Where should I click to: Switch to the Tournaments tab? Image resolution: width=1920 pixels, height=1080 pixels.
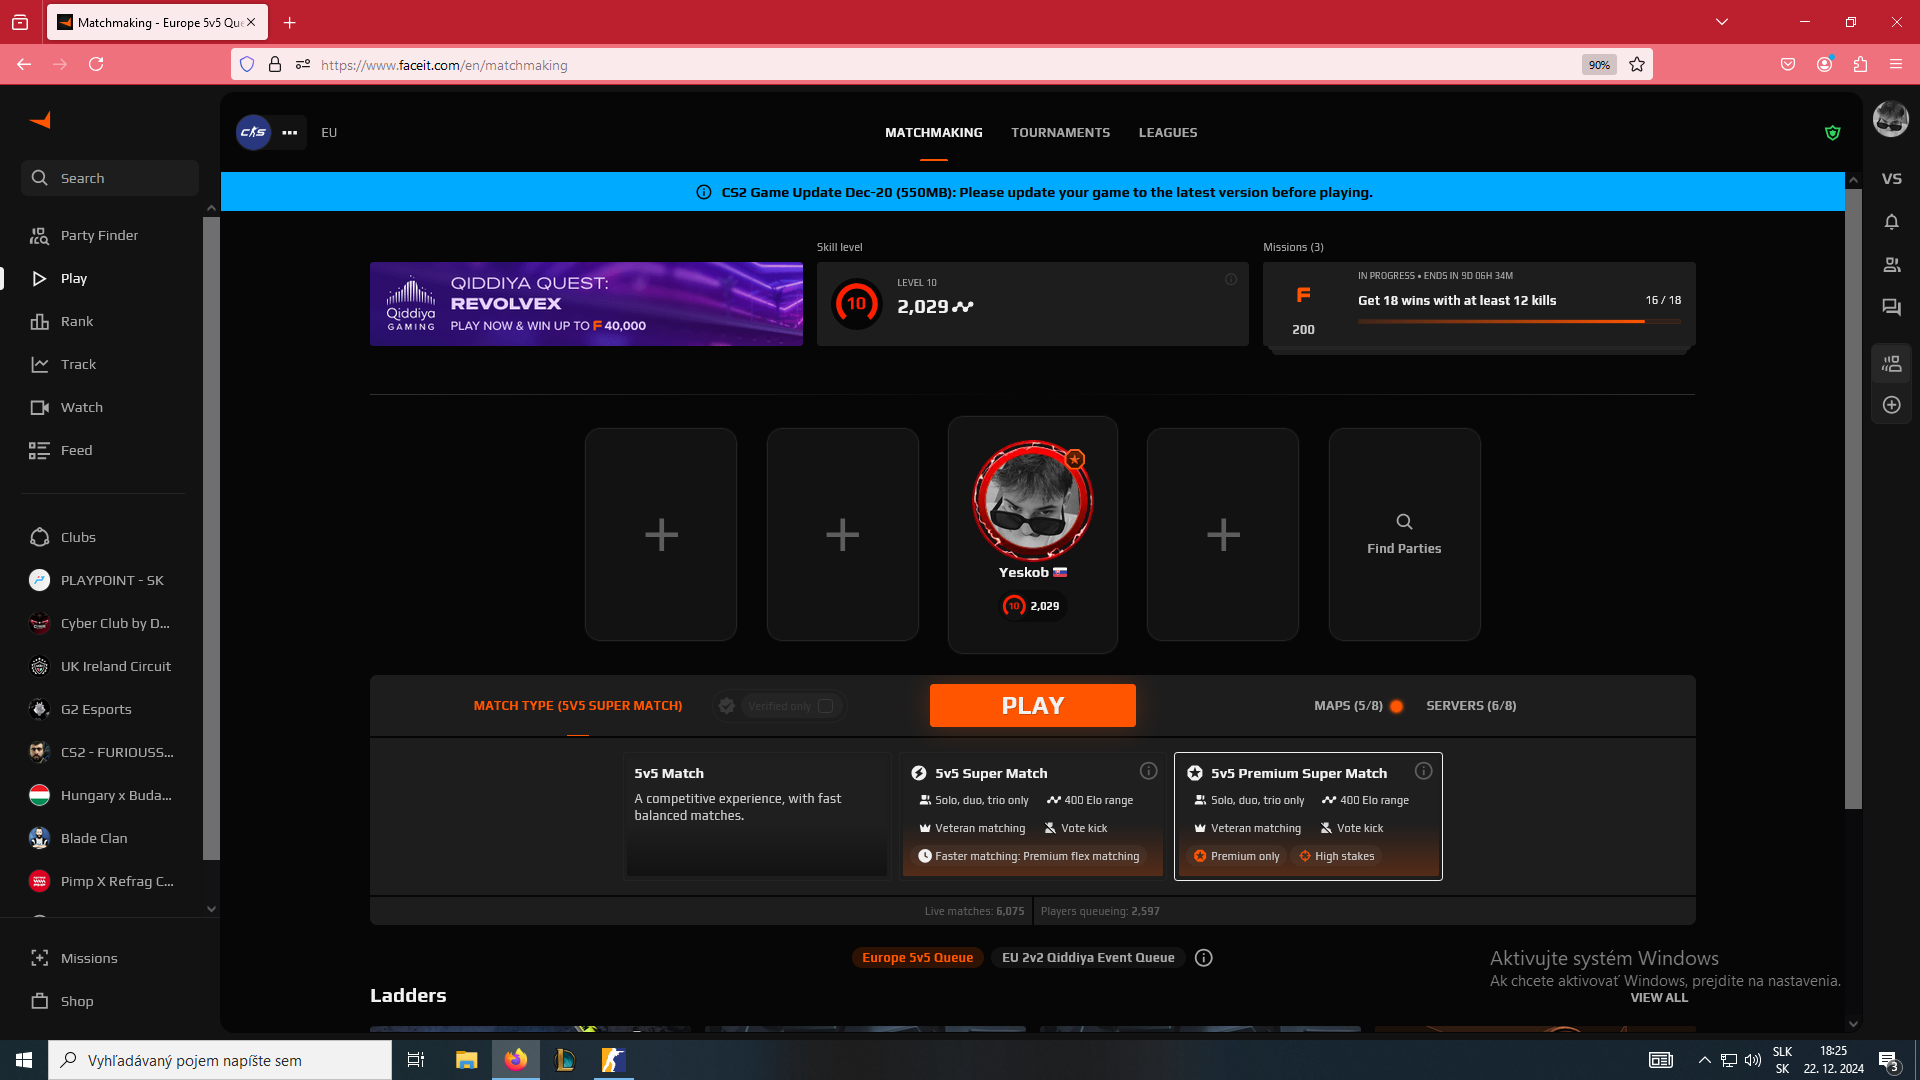(x=1060, y=133)
